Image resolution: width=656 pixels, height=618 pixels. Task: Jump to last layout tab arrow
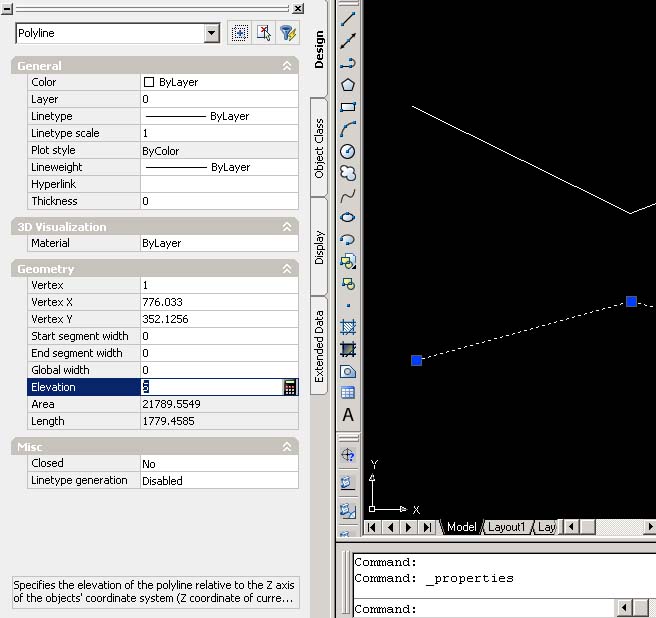427,527
